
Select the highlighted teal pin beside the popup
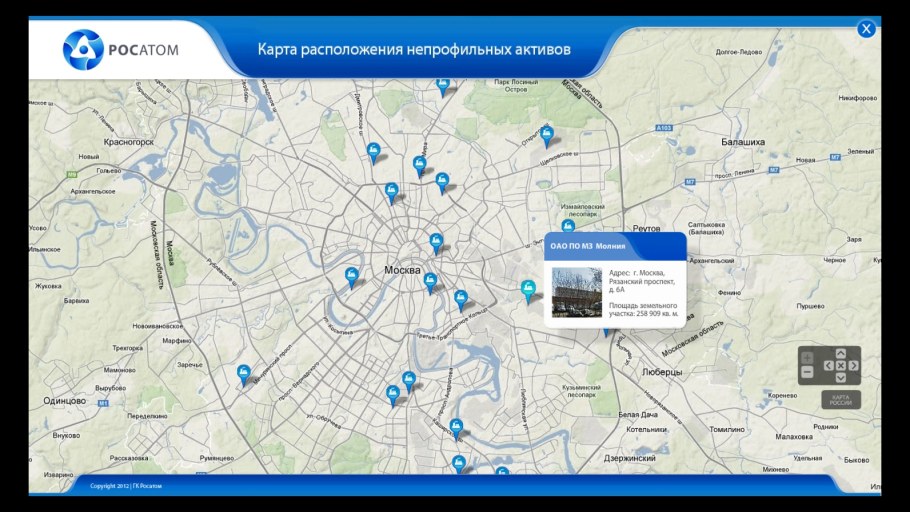coord(528,290)
